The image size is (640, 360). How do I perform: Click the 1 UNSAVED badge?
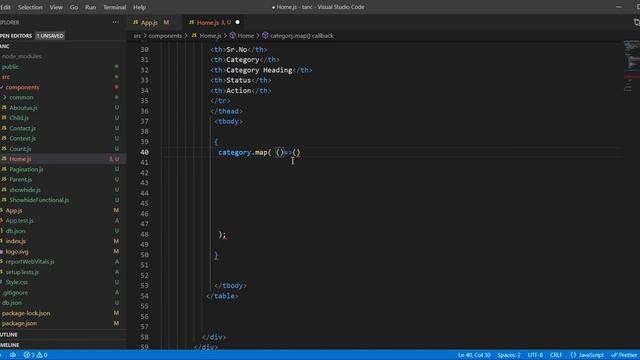click(x=50, y=36)
